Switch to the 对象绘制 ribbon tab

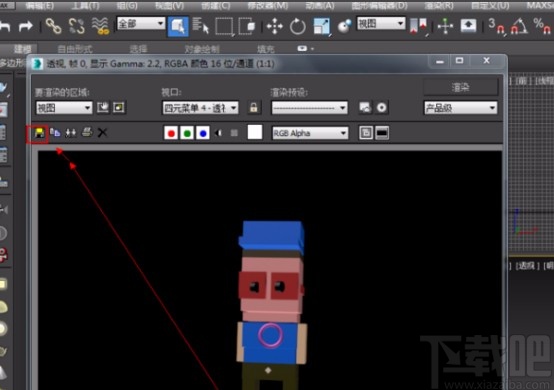[202, 49]
